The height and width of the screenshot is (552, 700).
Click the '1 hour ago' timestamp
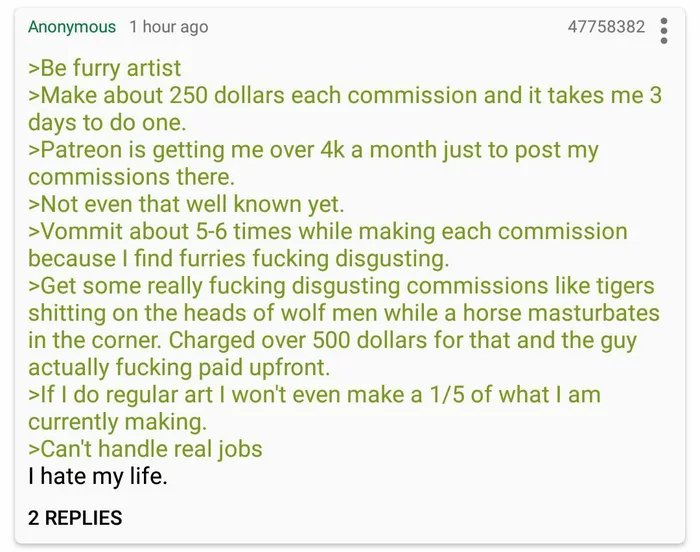pyautogui.click(x=169, y=27)
